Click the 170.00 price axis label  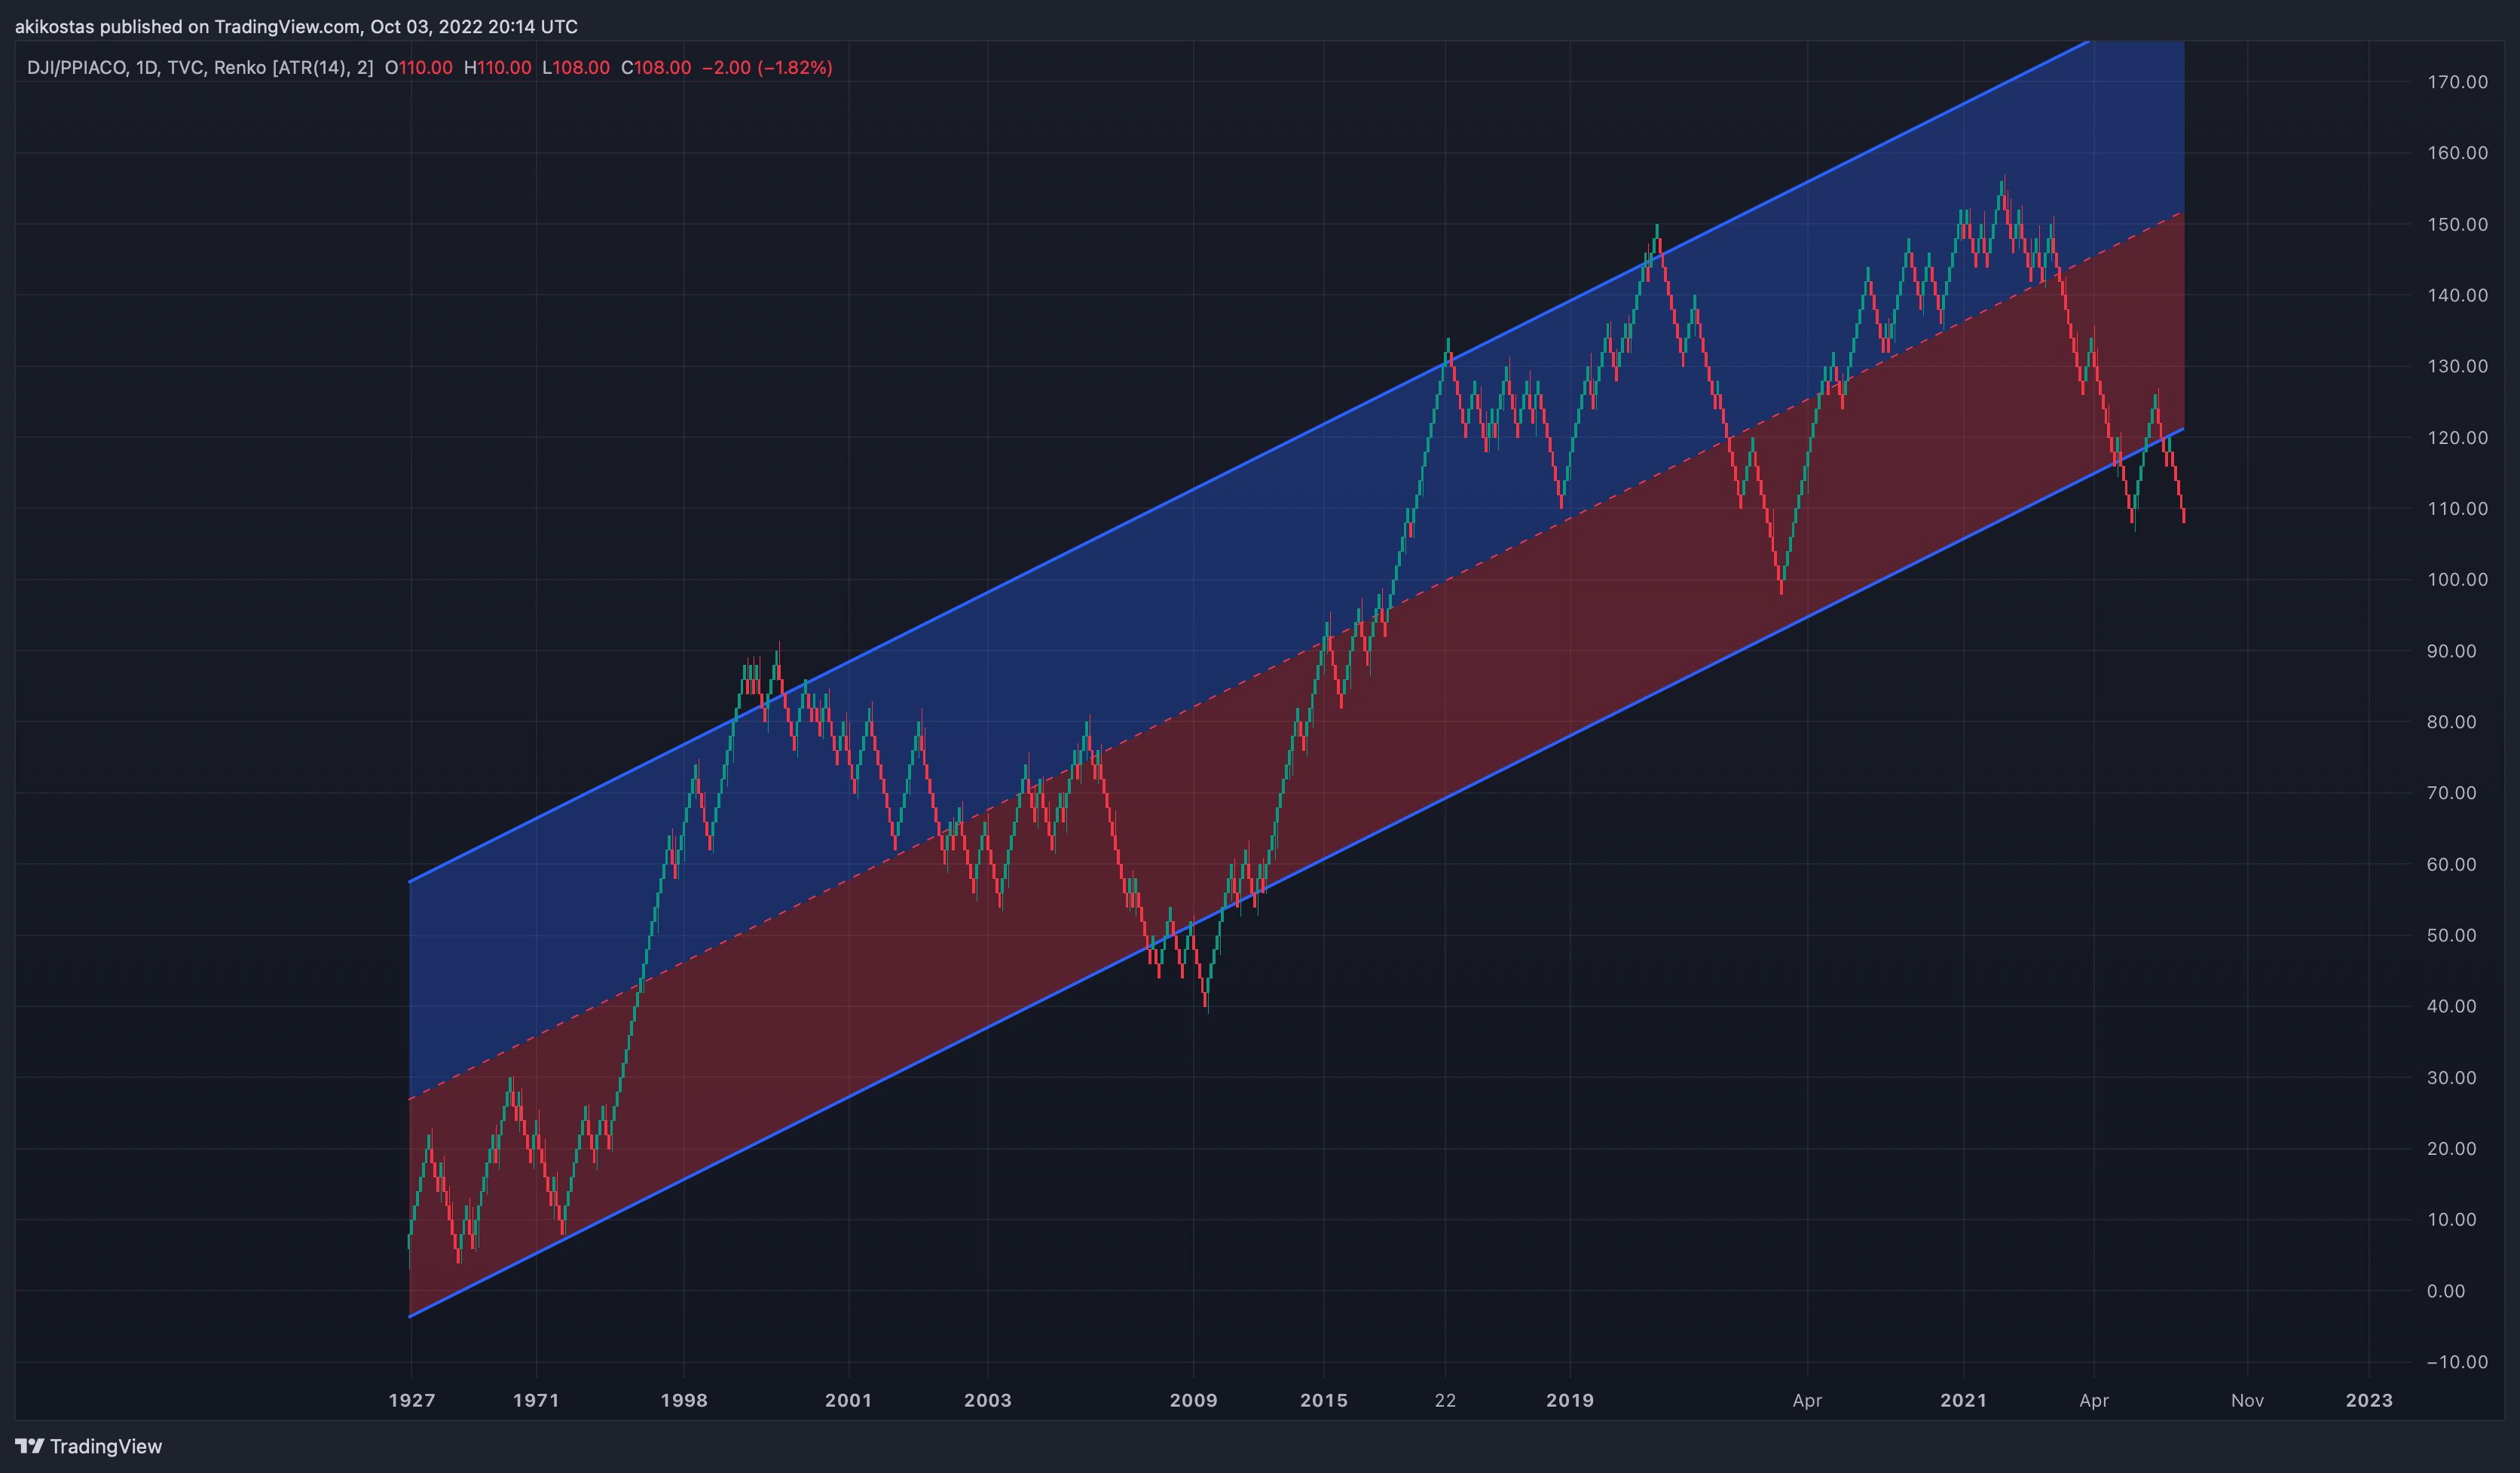tap(2457, 82)
